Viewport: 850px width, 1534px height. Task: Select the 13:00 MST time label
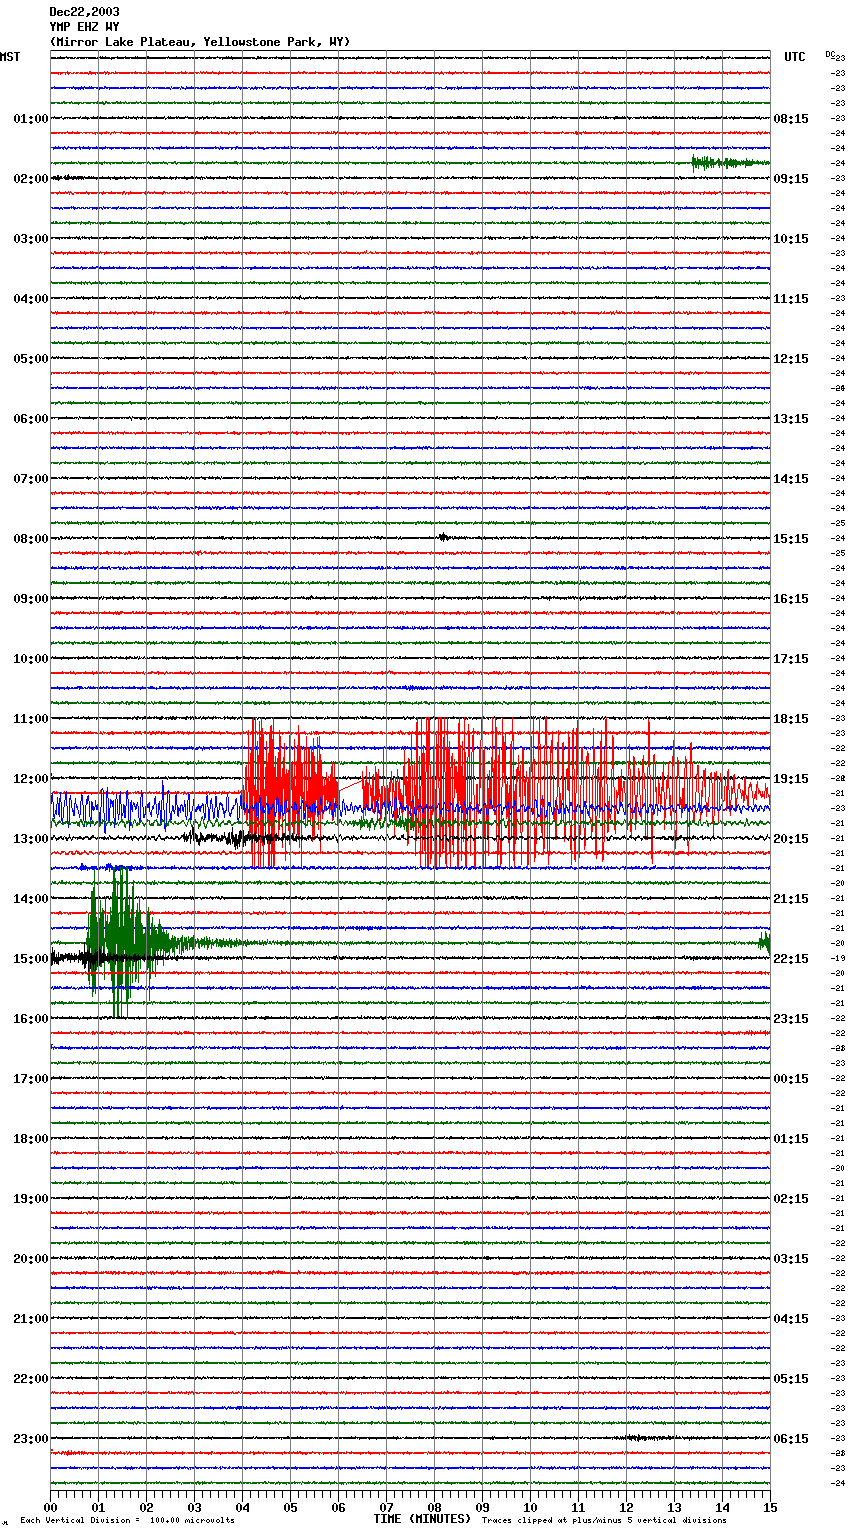pos(31,839)
